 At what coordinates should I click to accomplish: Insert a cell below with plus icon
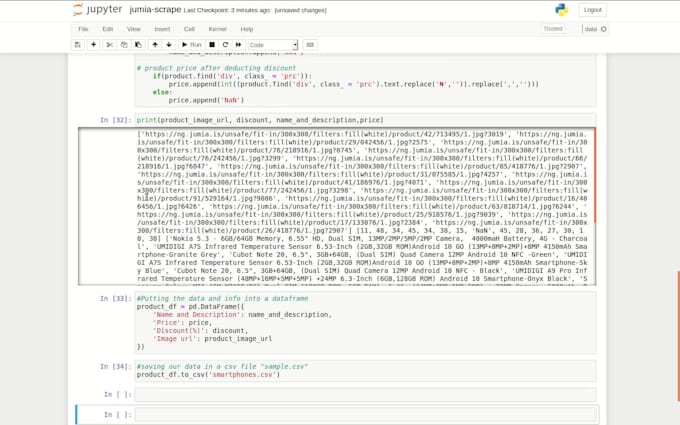(93, 45)
